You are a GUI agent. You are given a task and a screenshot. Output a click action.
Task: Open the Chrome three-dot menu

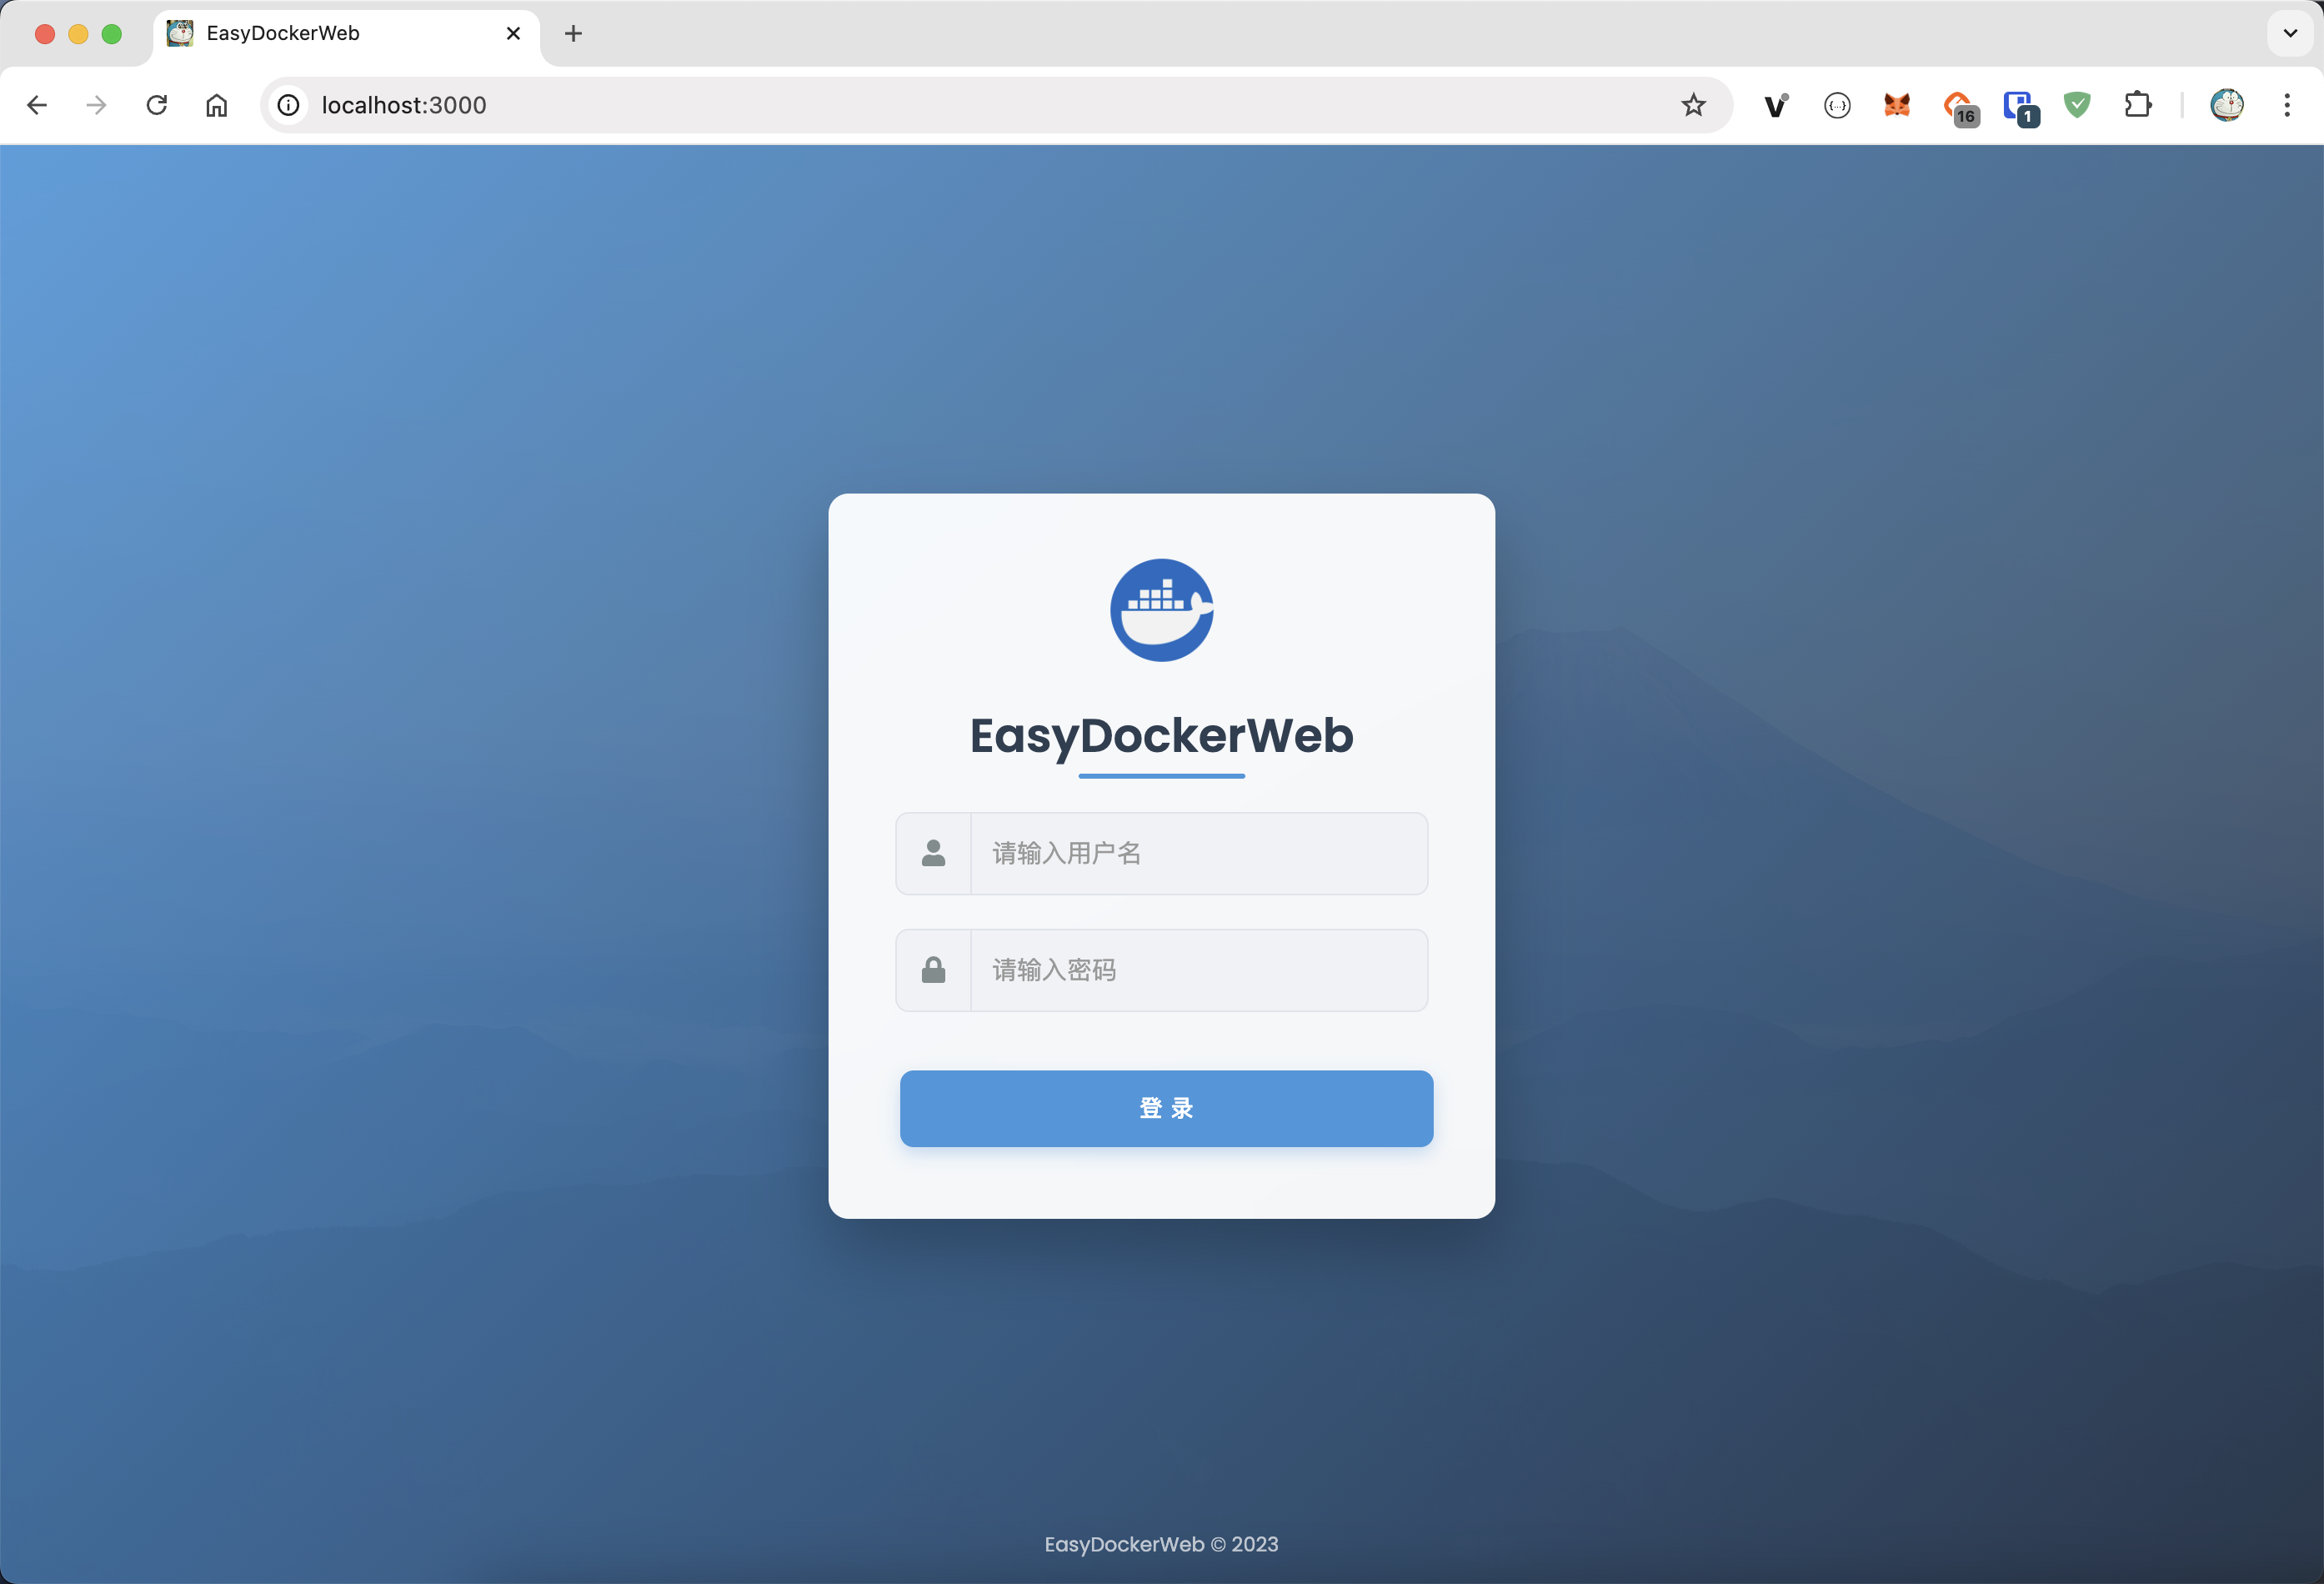2287,105
